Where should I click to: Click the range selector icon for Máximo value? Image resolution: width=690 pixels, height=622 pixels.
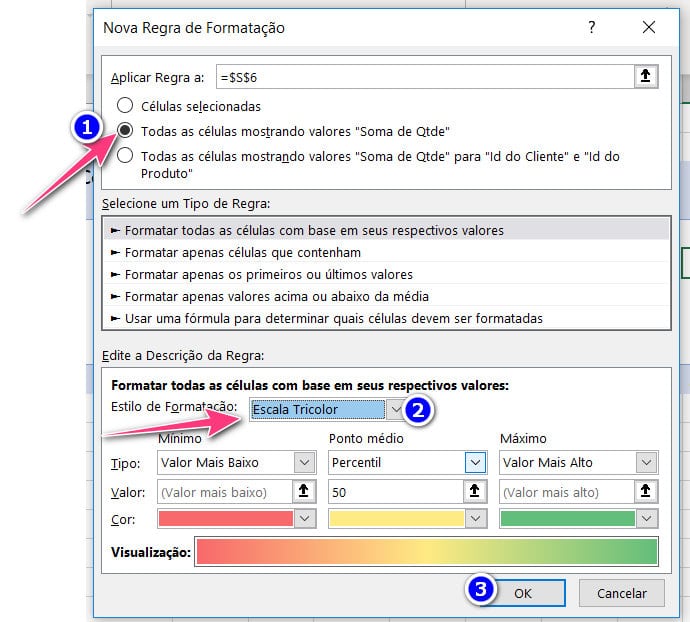point(646,491)
